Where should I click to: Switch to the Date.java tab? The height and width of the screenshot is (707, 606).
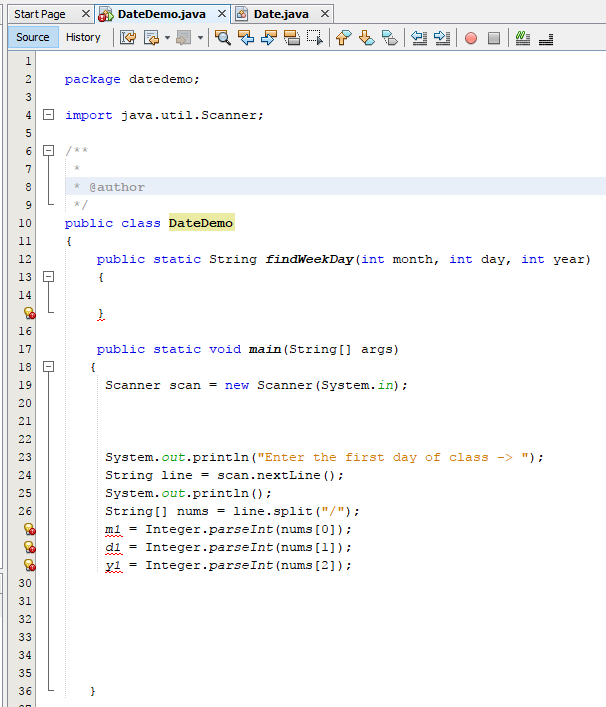tap(281, 14)
